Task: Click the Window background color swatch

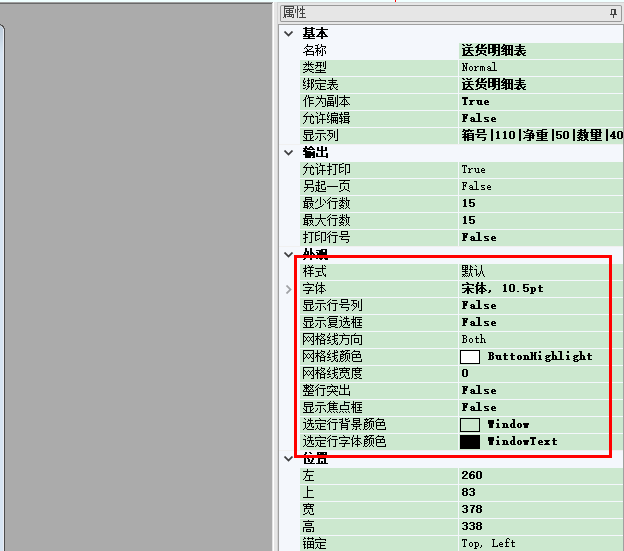Action: pyautogui.click(x=470, y=425)
